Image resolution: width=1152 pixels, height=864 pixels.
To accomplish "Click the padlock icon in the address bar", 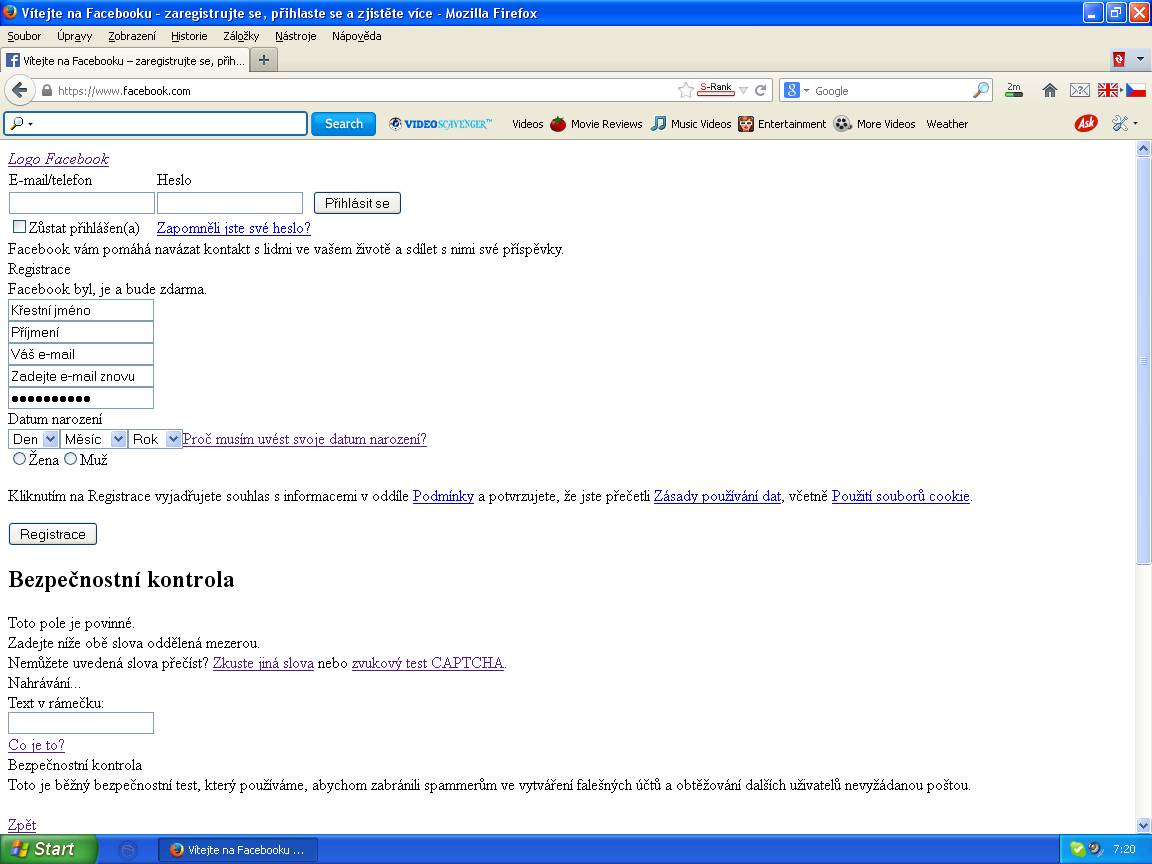I will pos(47,90).
